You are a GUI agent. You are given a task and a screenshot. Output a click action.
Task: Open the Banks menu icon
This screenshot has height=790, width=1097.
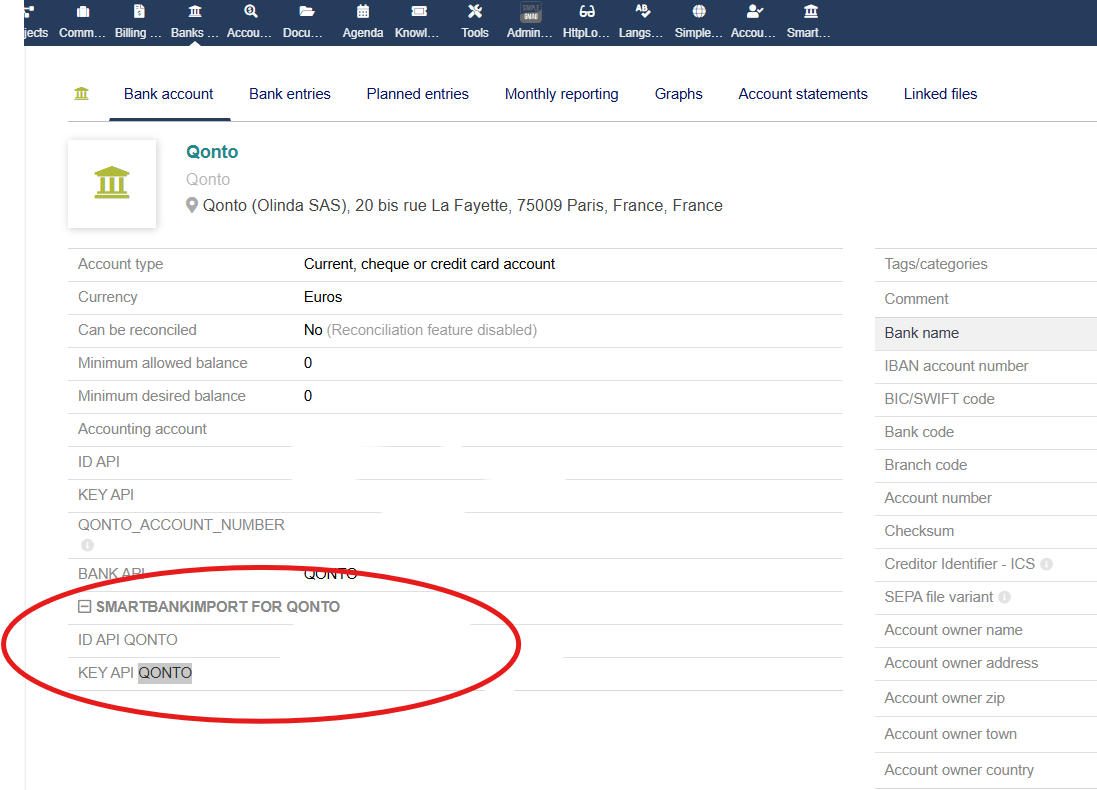click(x=194, y=12)
